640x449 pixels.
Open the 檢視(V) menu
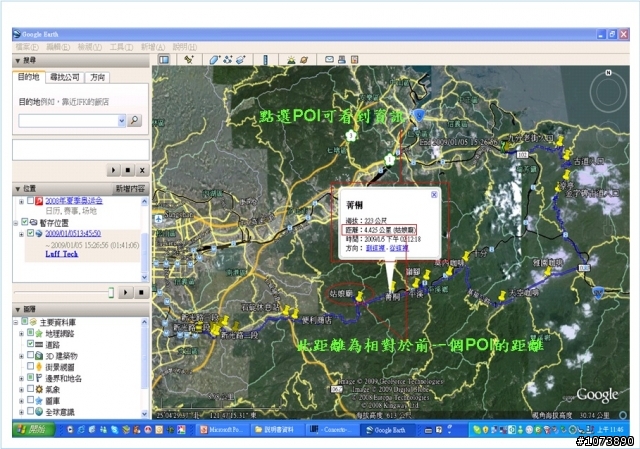pos(90,47)
